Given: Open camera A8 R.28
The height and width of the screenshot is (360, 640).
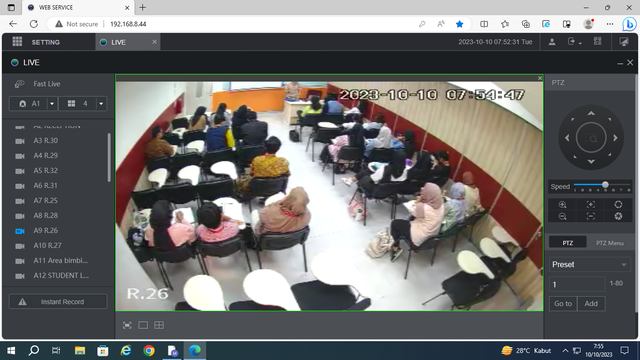Looking at the screenshot, I should pyautogui.click(x=45, y=216).
